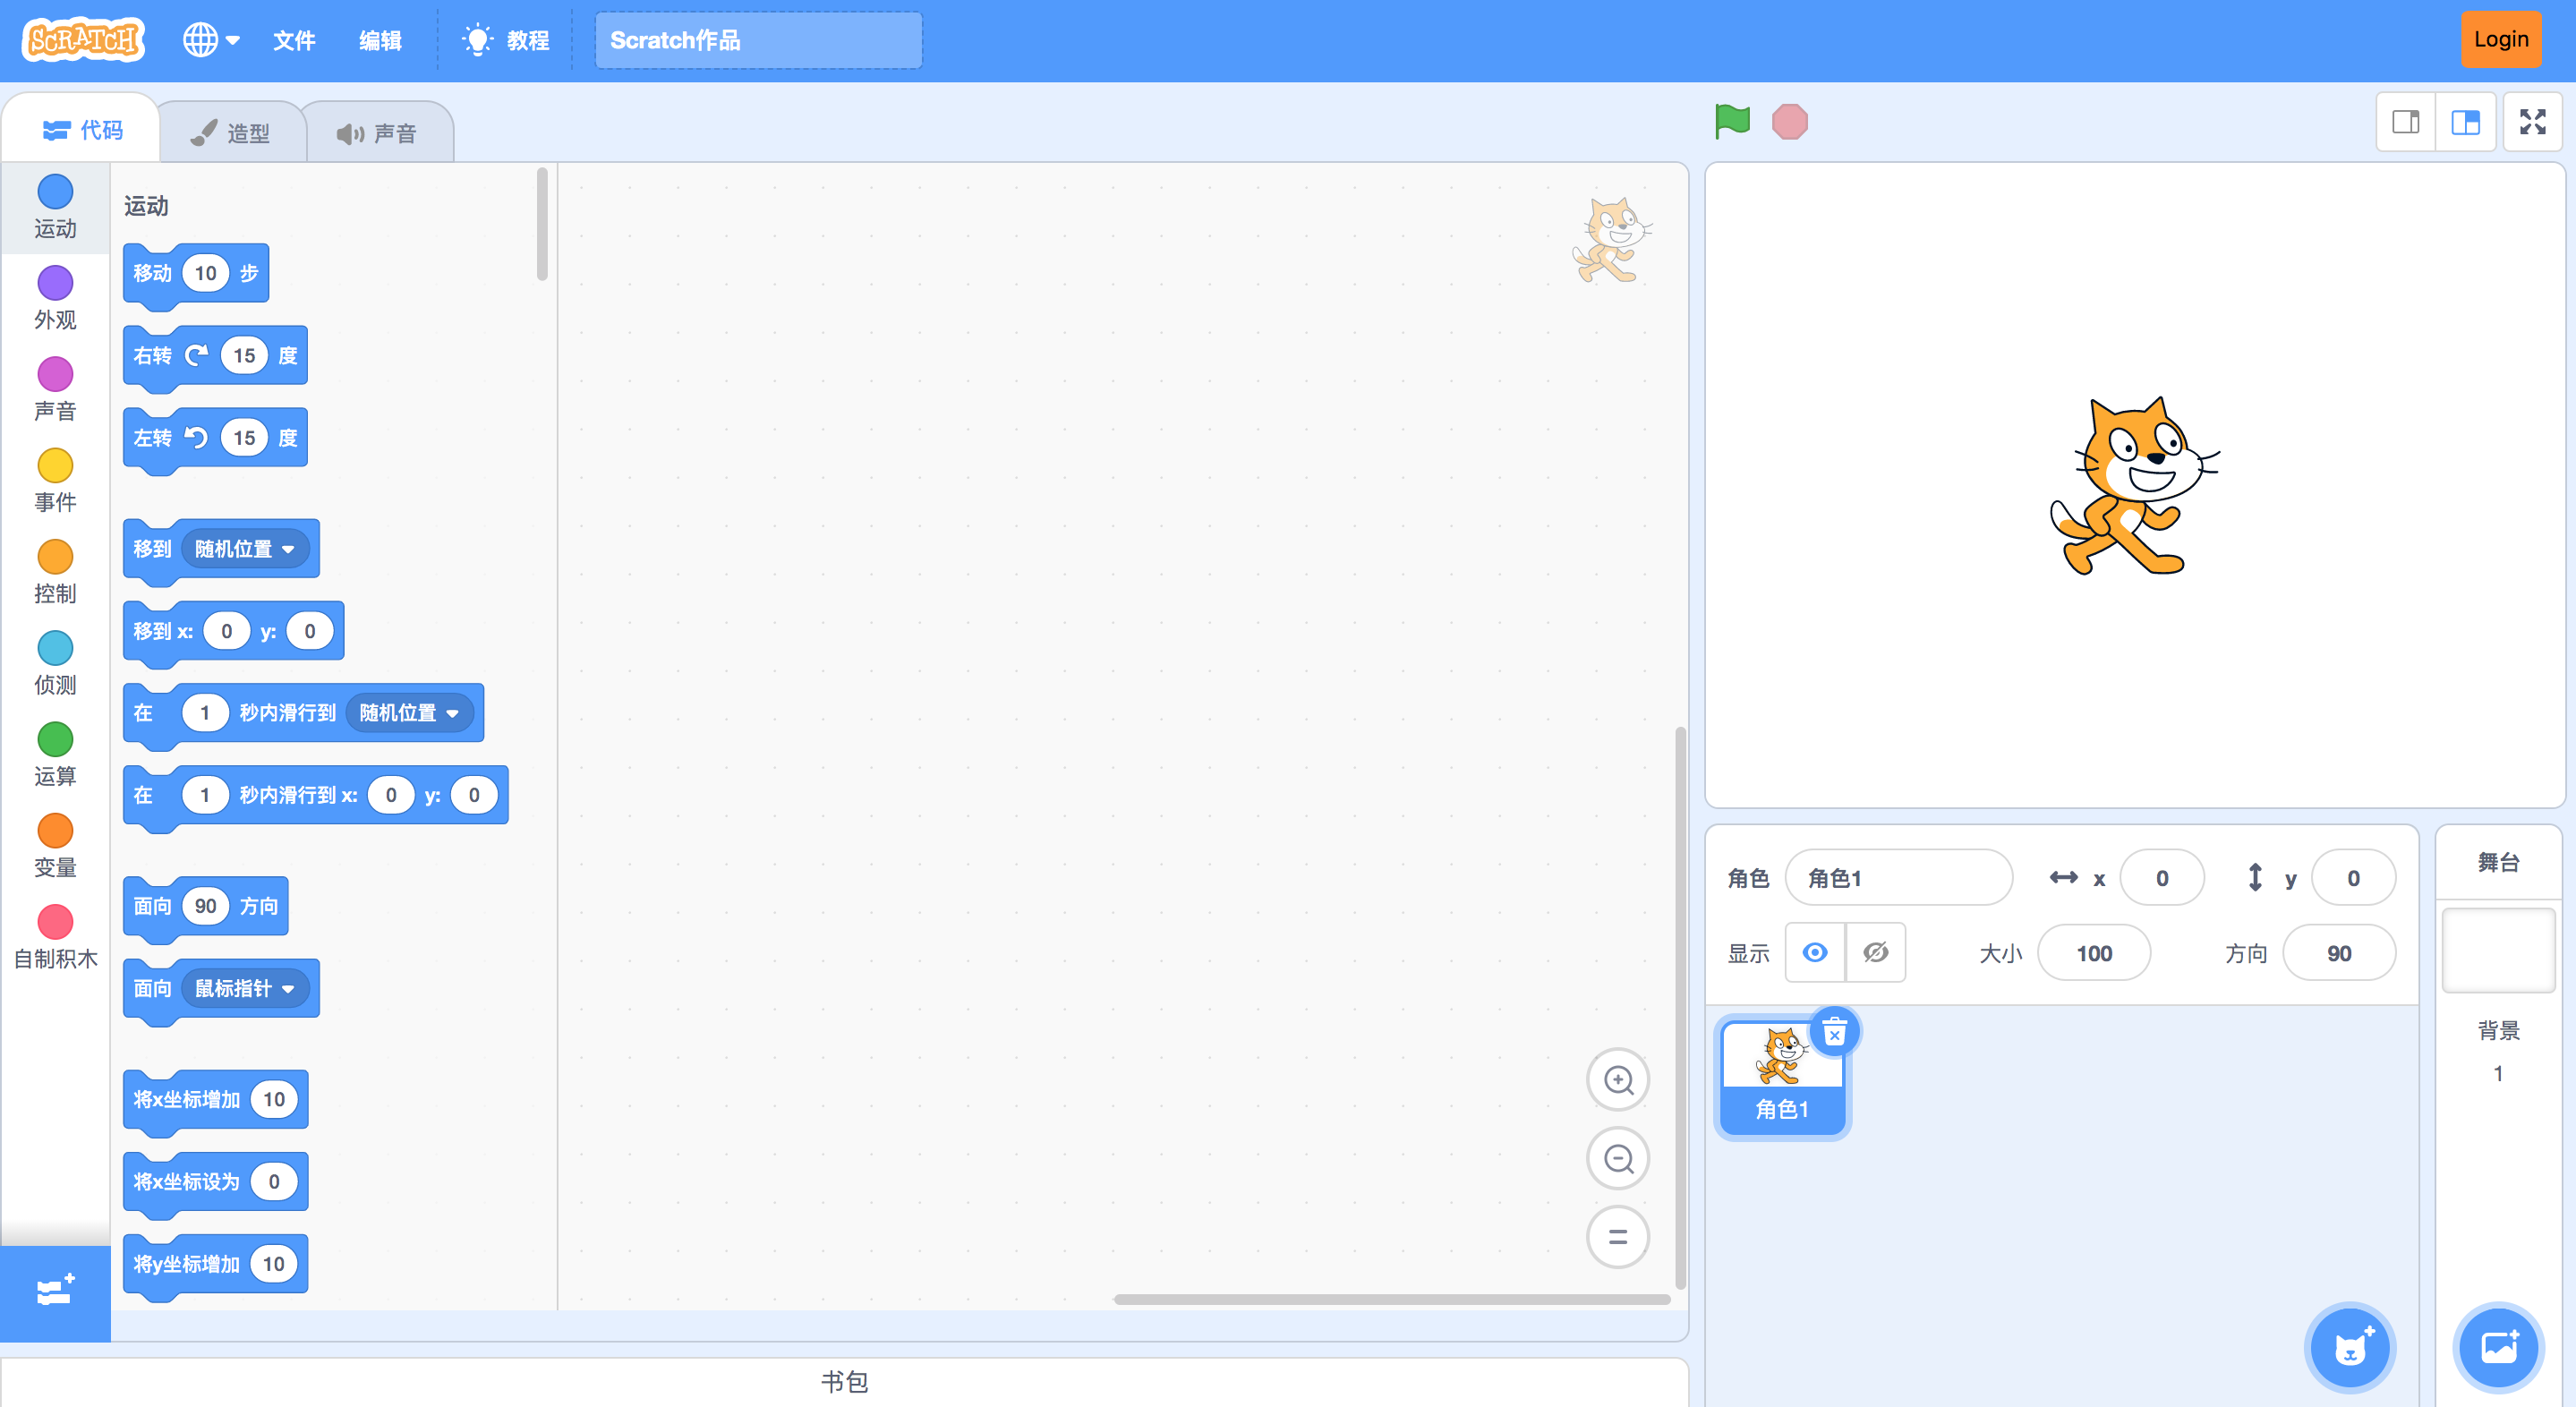
Task: Switch stage to small layout mode
Action: [2406, 121]
